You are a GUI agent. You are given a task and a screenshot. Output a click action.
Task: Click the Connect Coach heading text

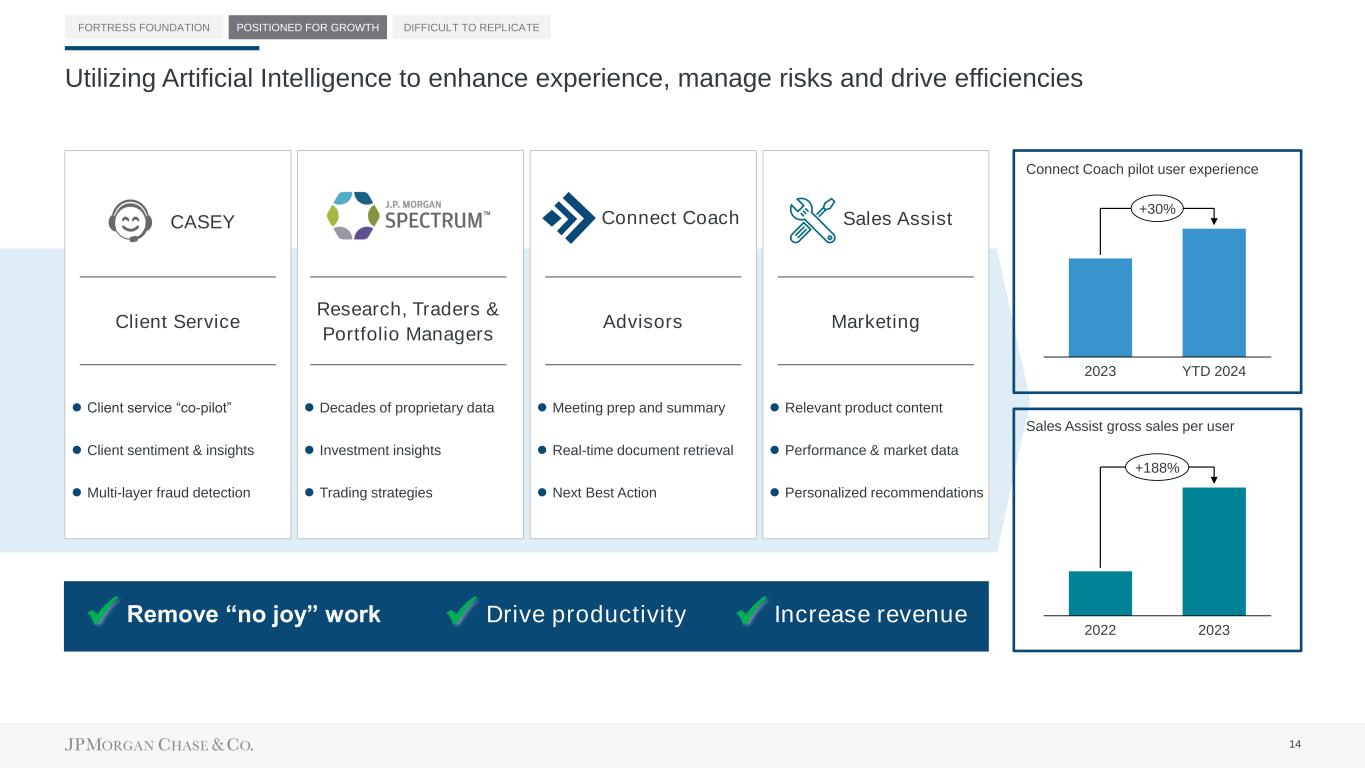670,218
